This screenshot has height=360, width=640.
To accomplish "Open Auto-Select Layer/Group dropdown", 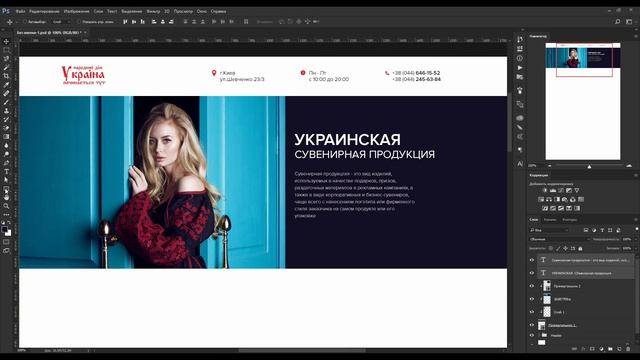I will point(61,22).
